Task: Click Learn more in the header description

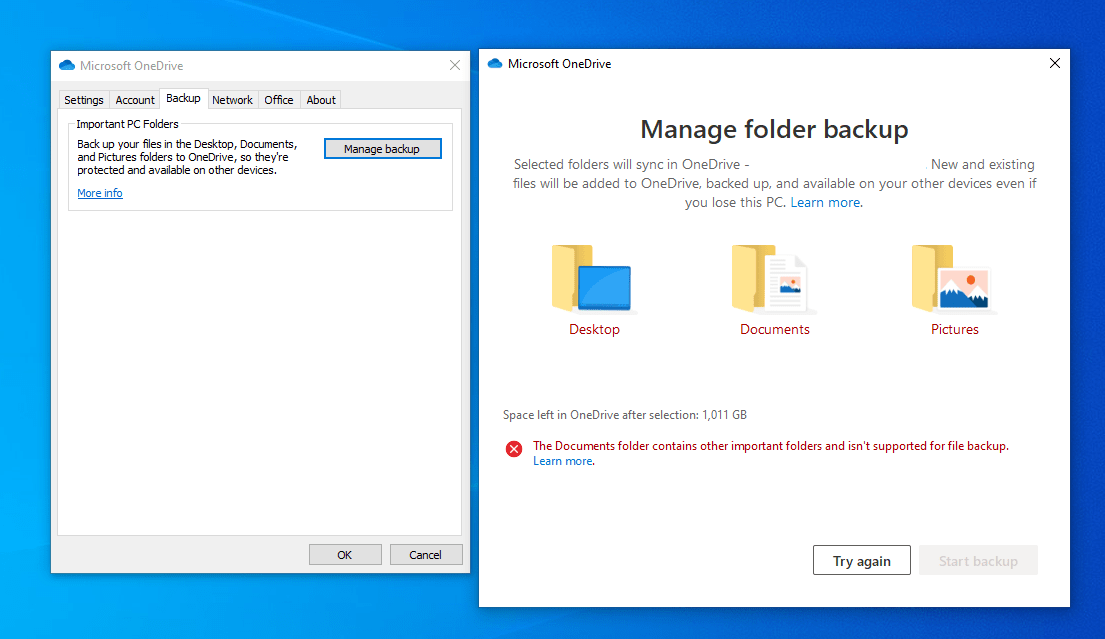Action: pyautogui.click(x=825, y=201)
